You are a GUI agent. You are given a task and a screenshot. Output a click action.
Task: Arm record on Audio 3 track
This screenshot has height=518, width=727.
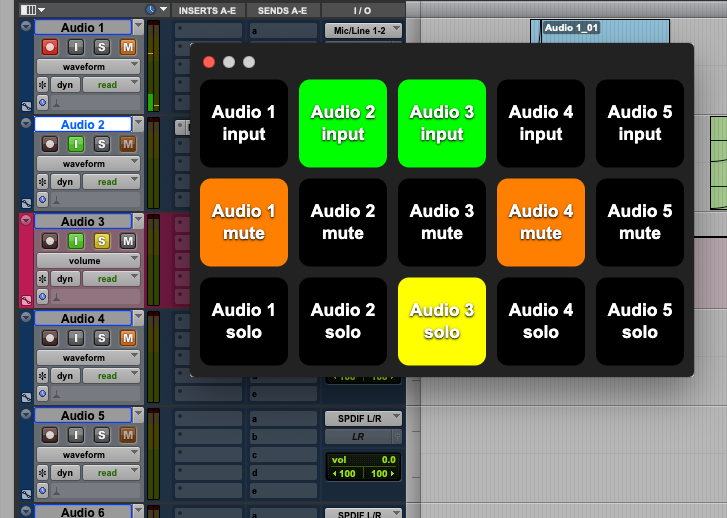coord(50,241)
